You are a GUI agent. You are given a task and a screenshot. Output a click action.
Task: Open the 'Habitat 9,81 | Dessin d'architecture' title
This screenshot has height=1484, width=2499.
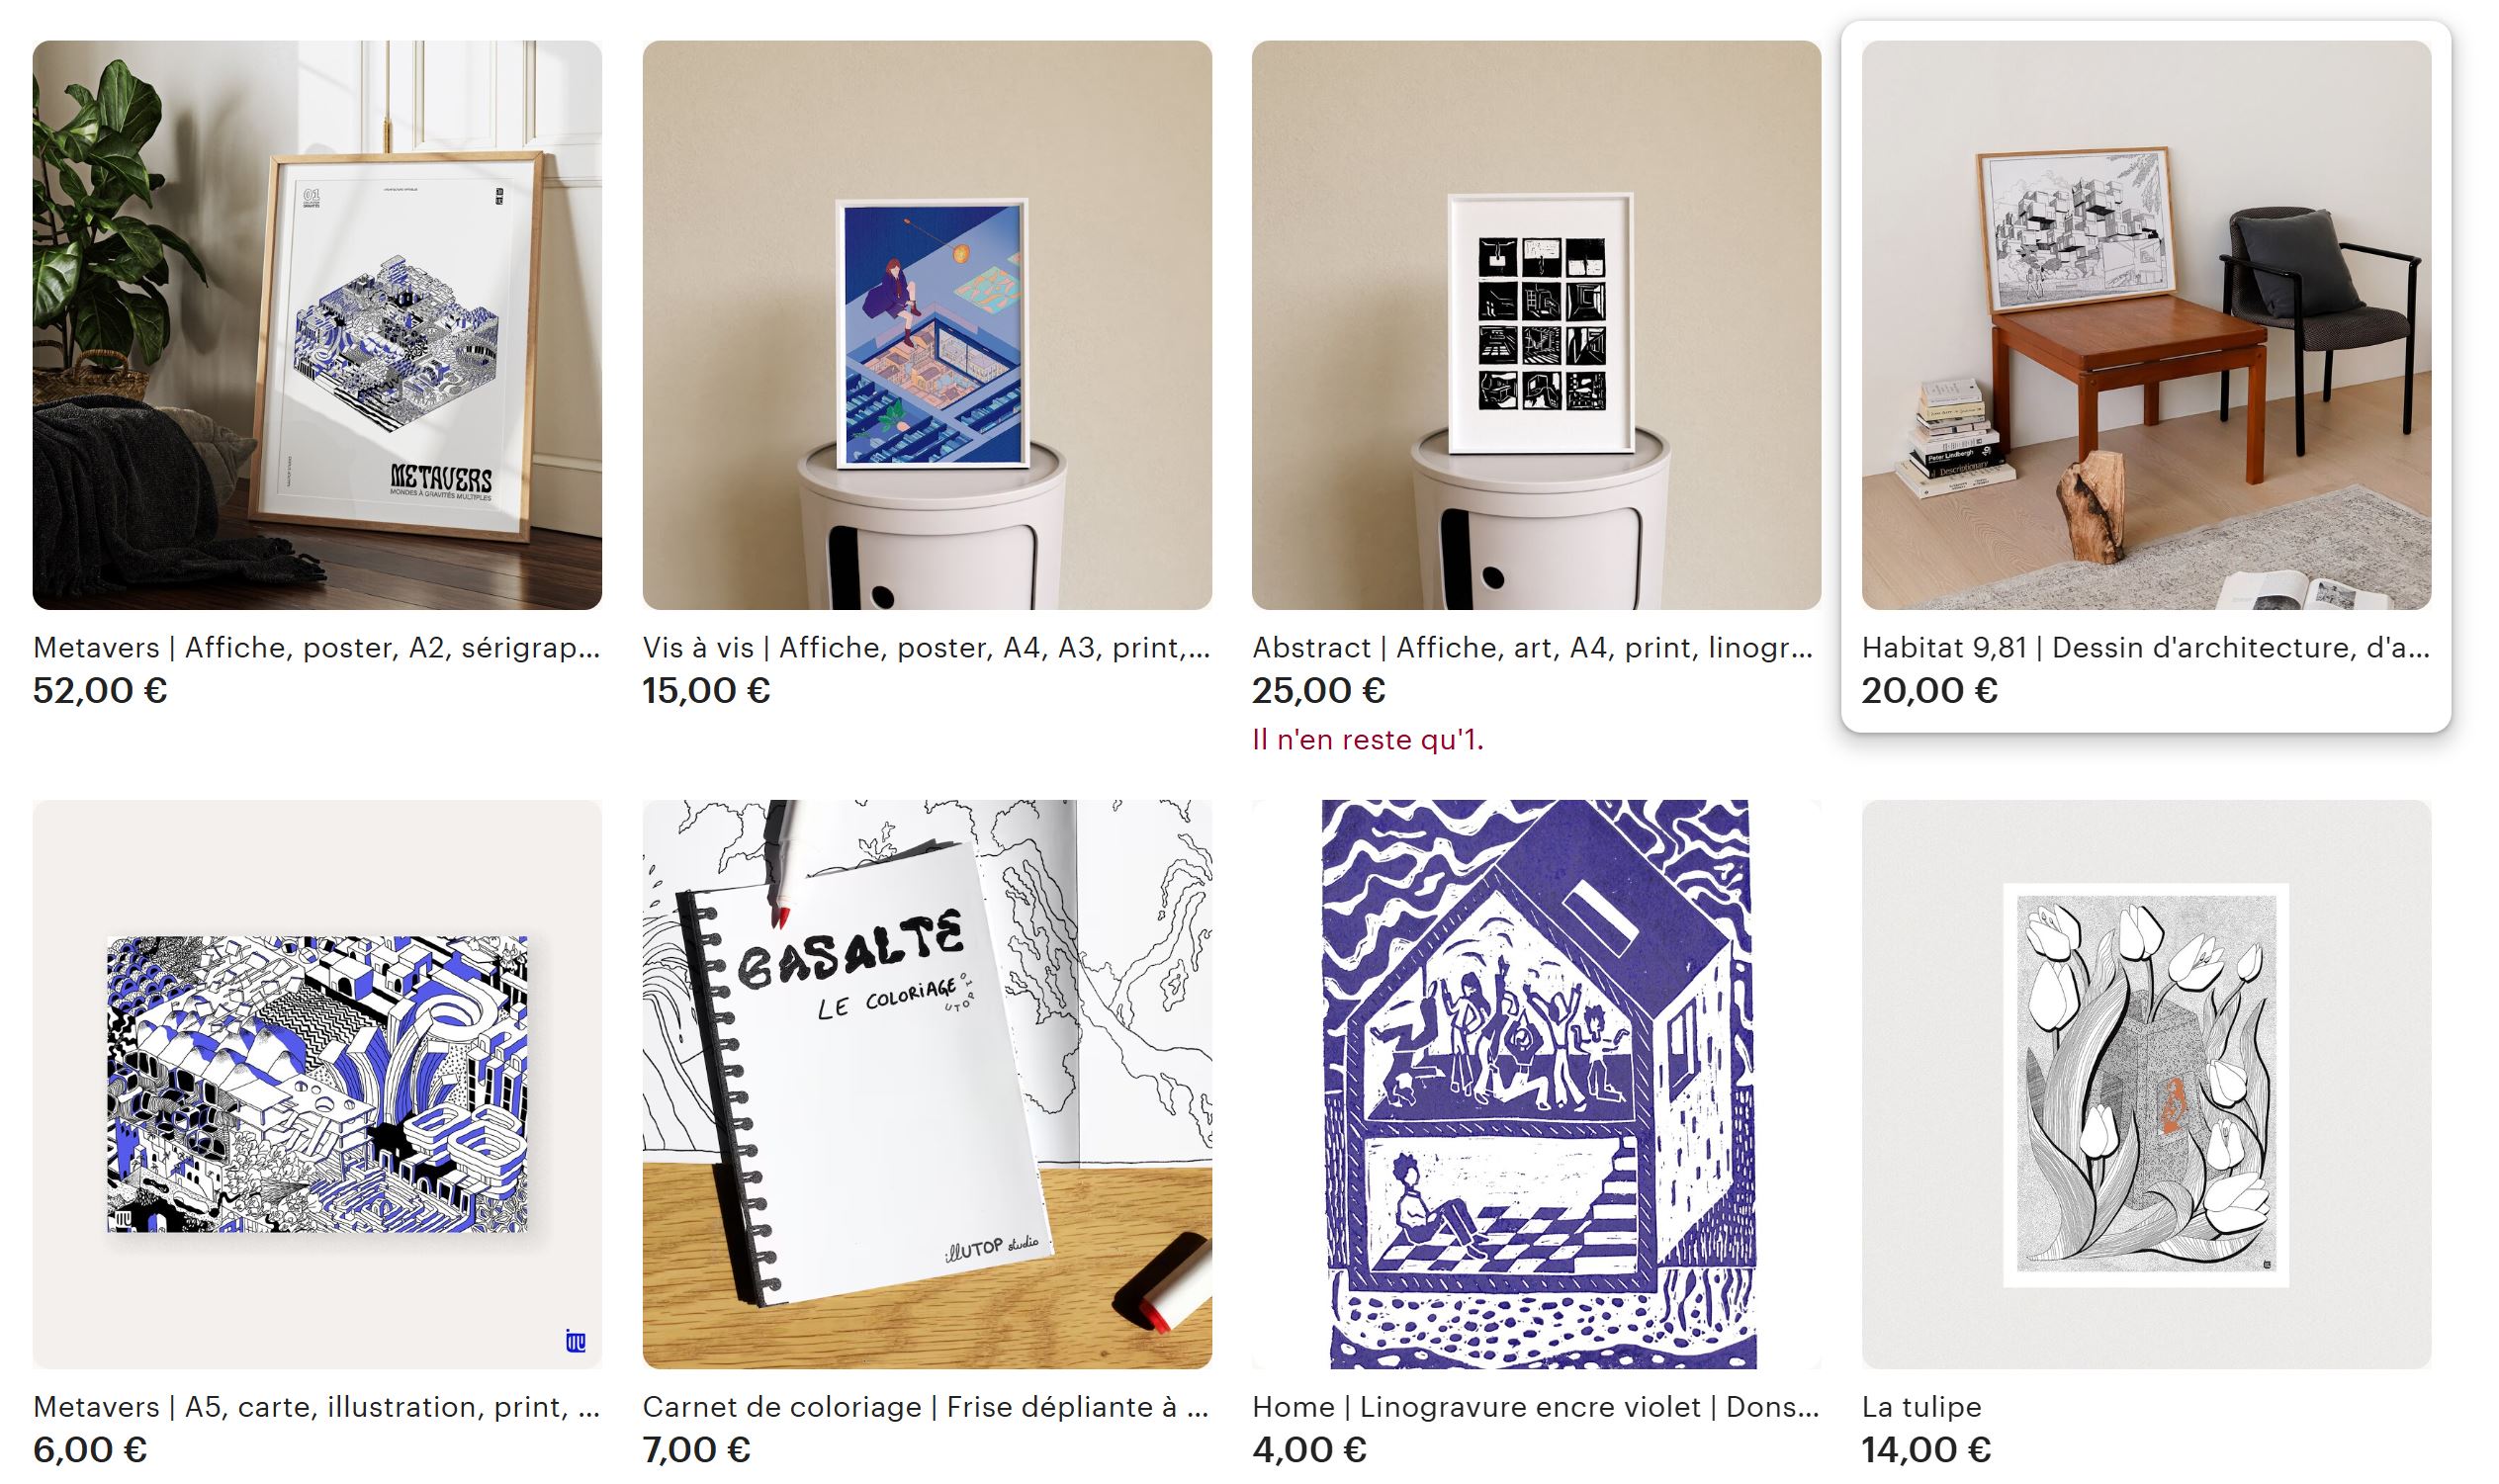(2146, 648)
